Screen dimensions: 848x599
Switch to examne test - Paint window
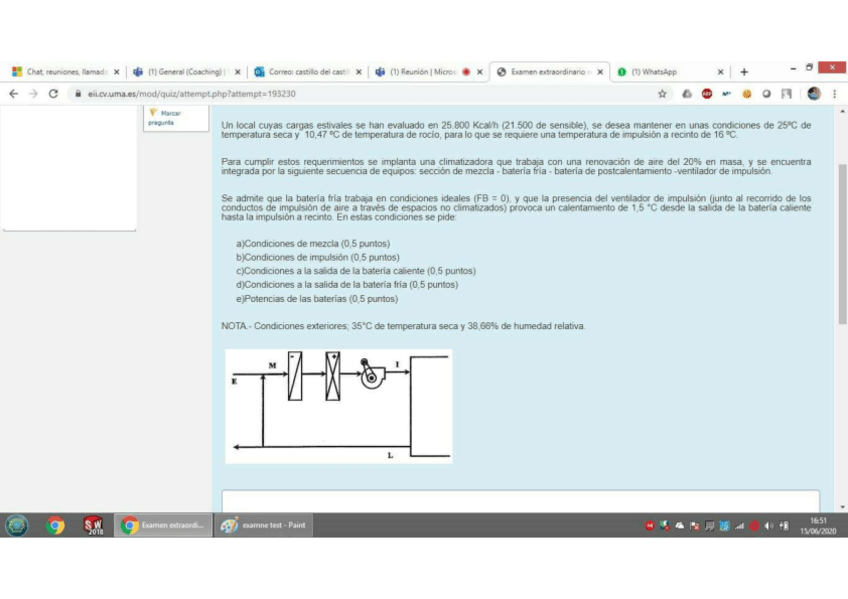tap(264, 525)
